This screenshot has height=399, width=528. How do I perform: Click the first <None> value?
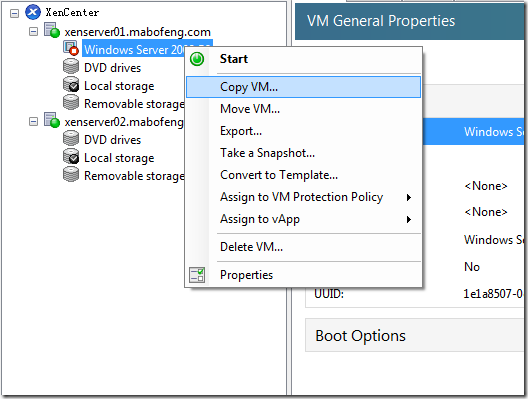pyautogui.click(x=486, y=186)
